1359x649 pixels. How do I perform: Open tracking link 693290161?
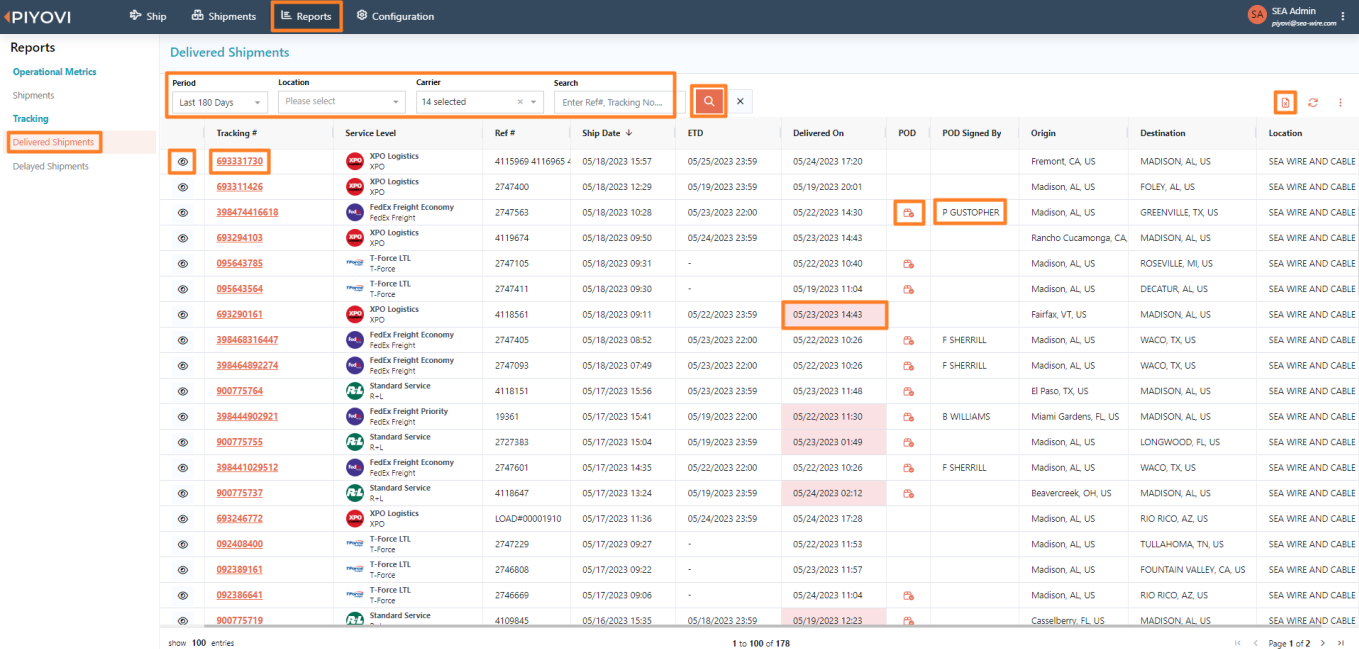[x=240, y=314]
